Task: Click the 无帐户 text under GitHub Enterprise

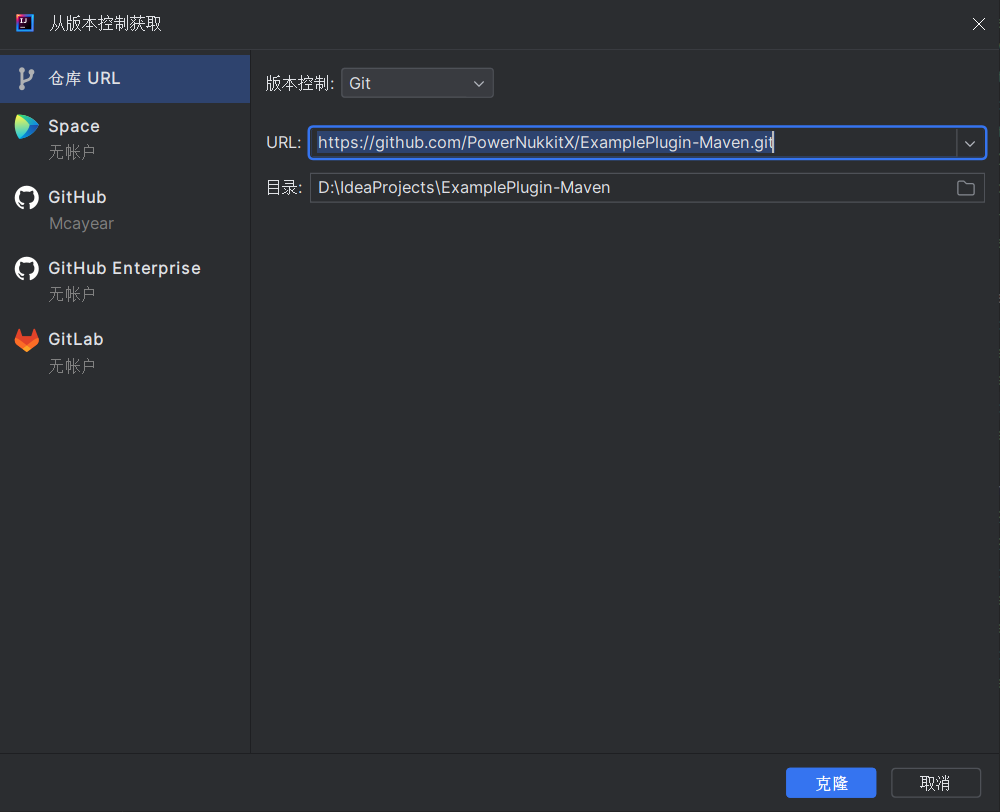Action: coord(71,294)
